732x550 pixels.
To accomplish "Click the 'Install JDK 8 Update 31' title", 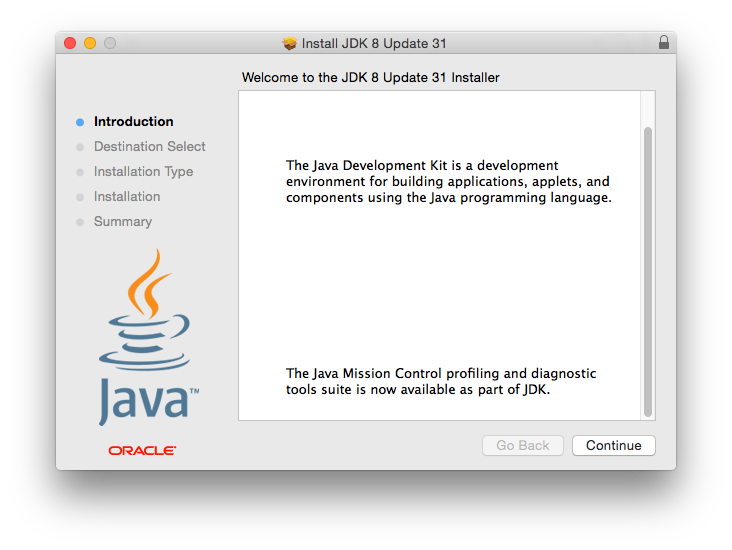I will [x=374, y=43].
